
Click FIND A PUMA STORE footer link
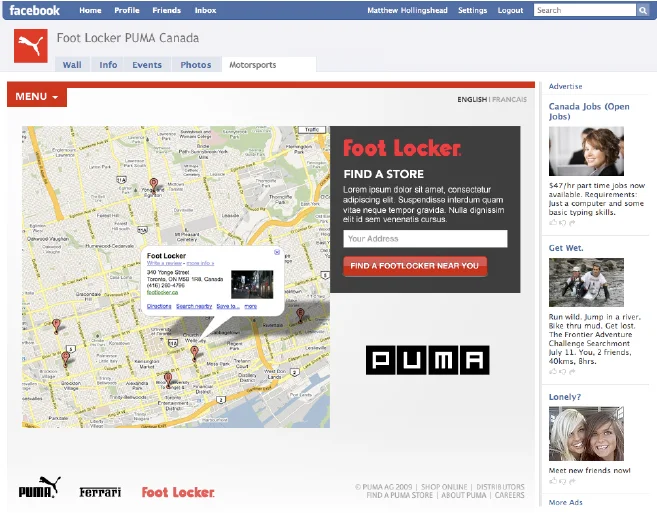coord(399,495)
